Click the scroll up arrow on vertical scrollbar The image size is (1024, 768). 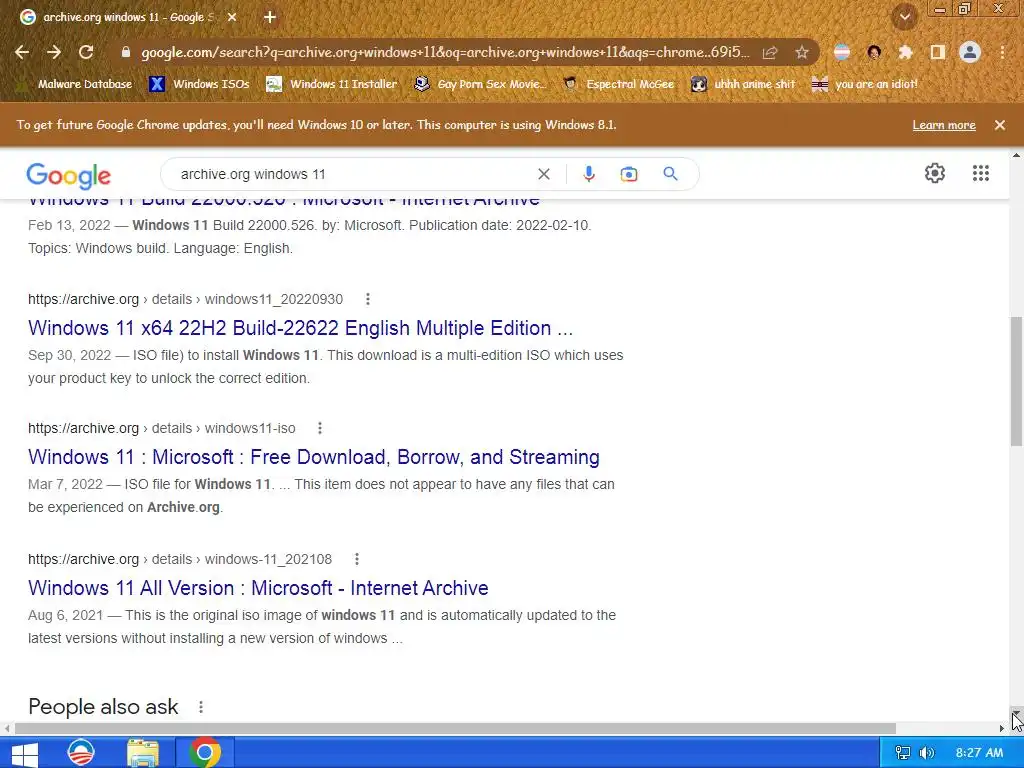(1016, 155)
